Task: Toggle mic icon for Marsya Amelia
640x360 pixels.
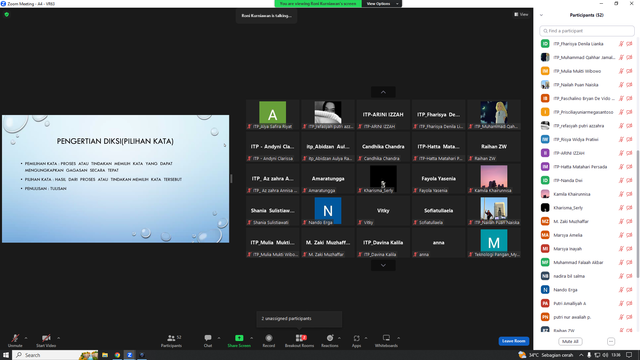Action: click(x=621, y=235)
